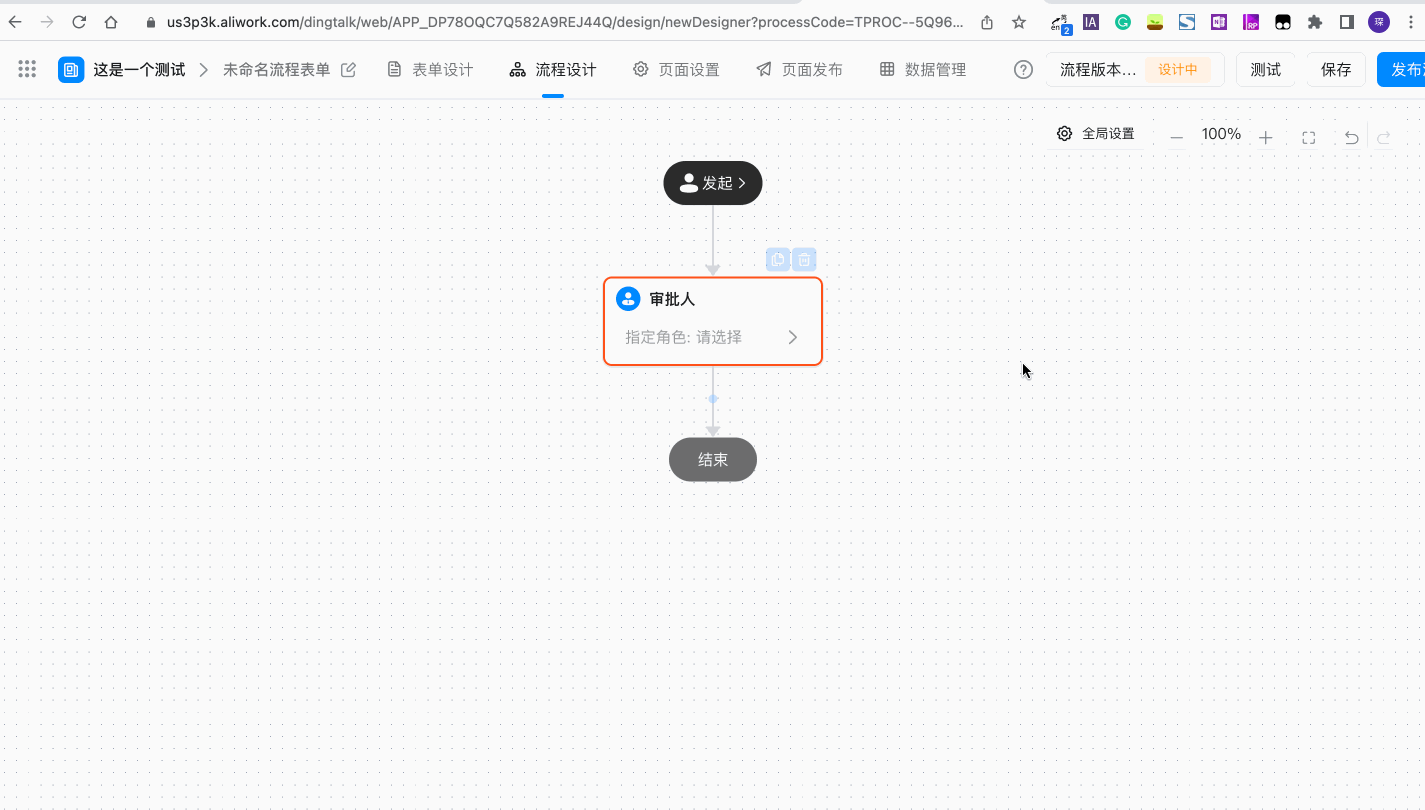This screenshot has width=1425, height=810.
Task: Share this page from address bar
Action: coord(987,22)
